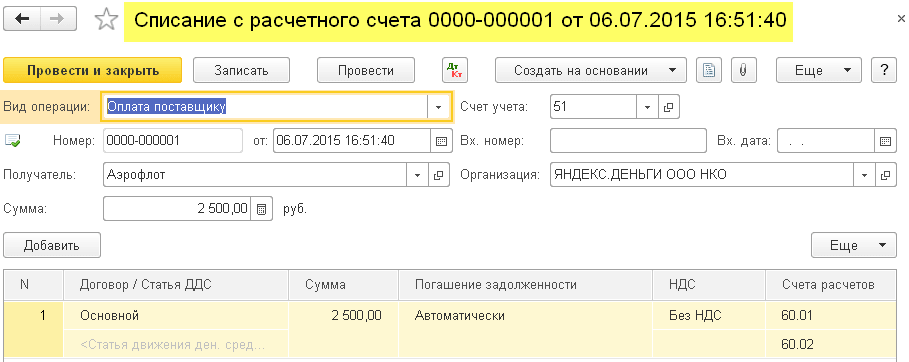Edit the document date field
Image resolution: width=909 pixels, height=362 pixels.
click(x=352, y=140)
